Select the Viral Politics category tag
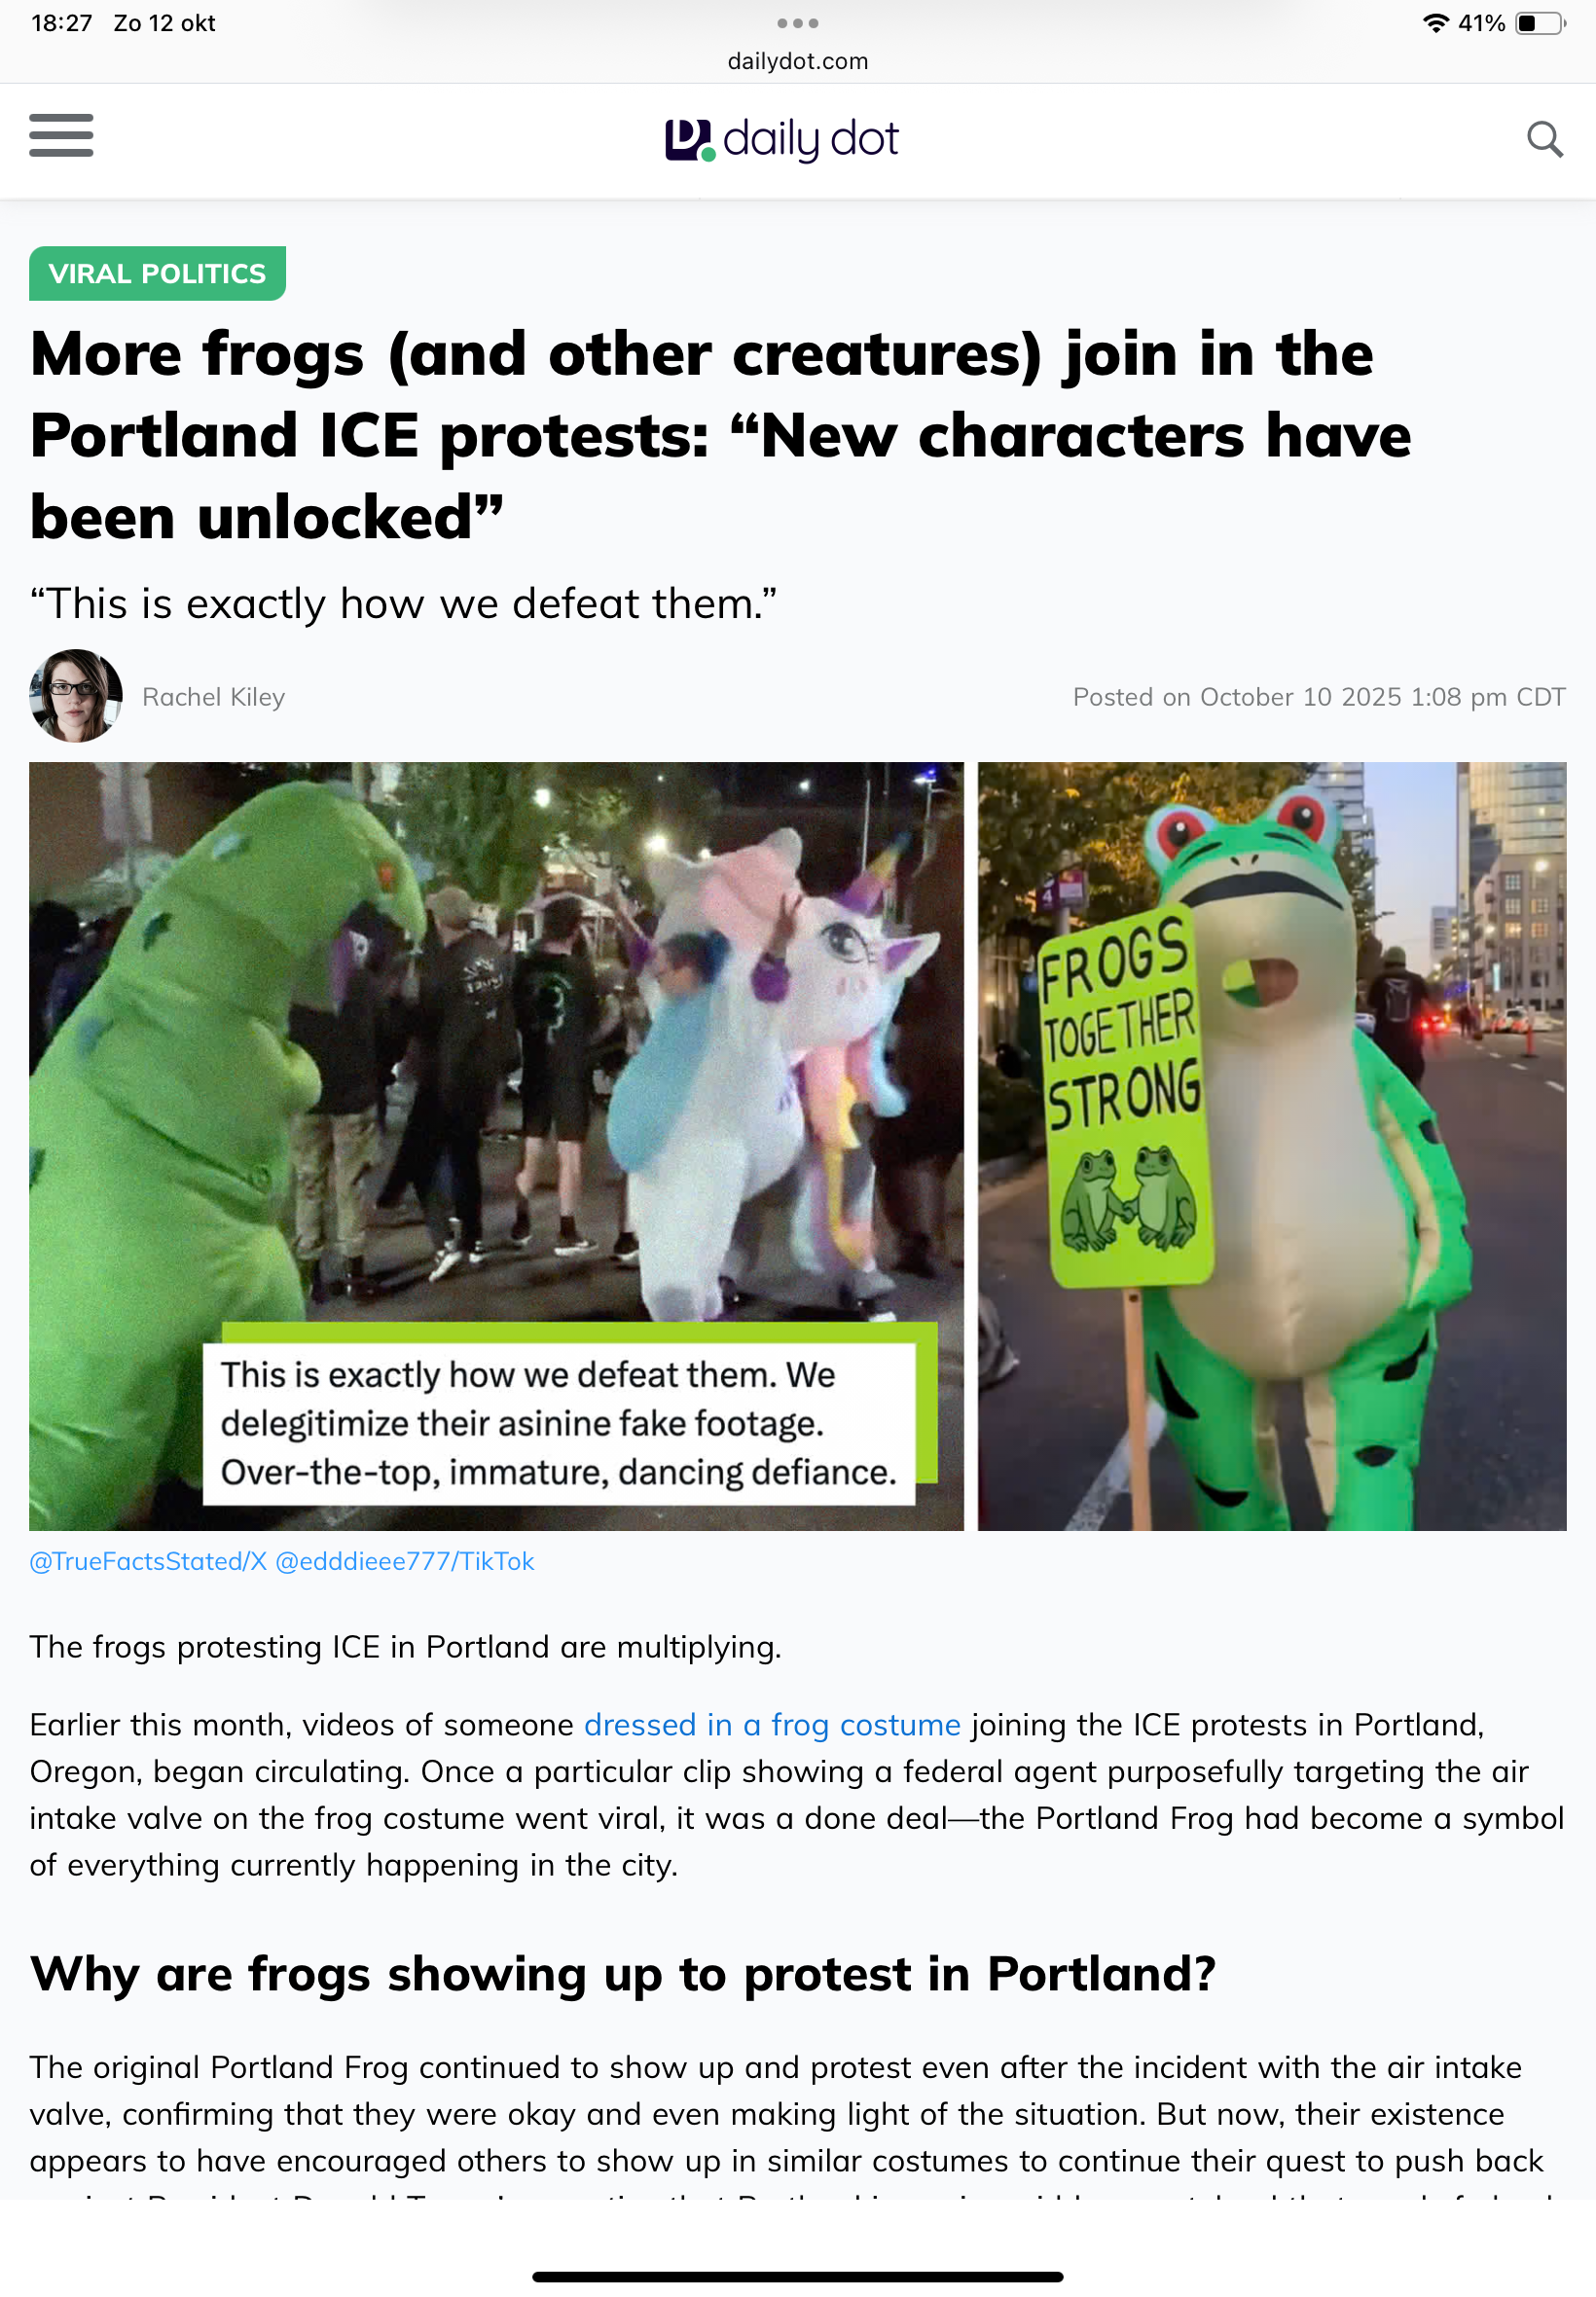Viewport: 1596px width, 2297px height. pyautogui.click(x=157, y=273)
